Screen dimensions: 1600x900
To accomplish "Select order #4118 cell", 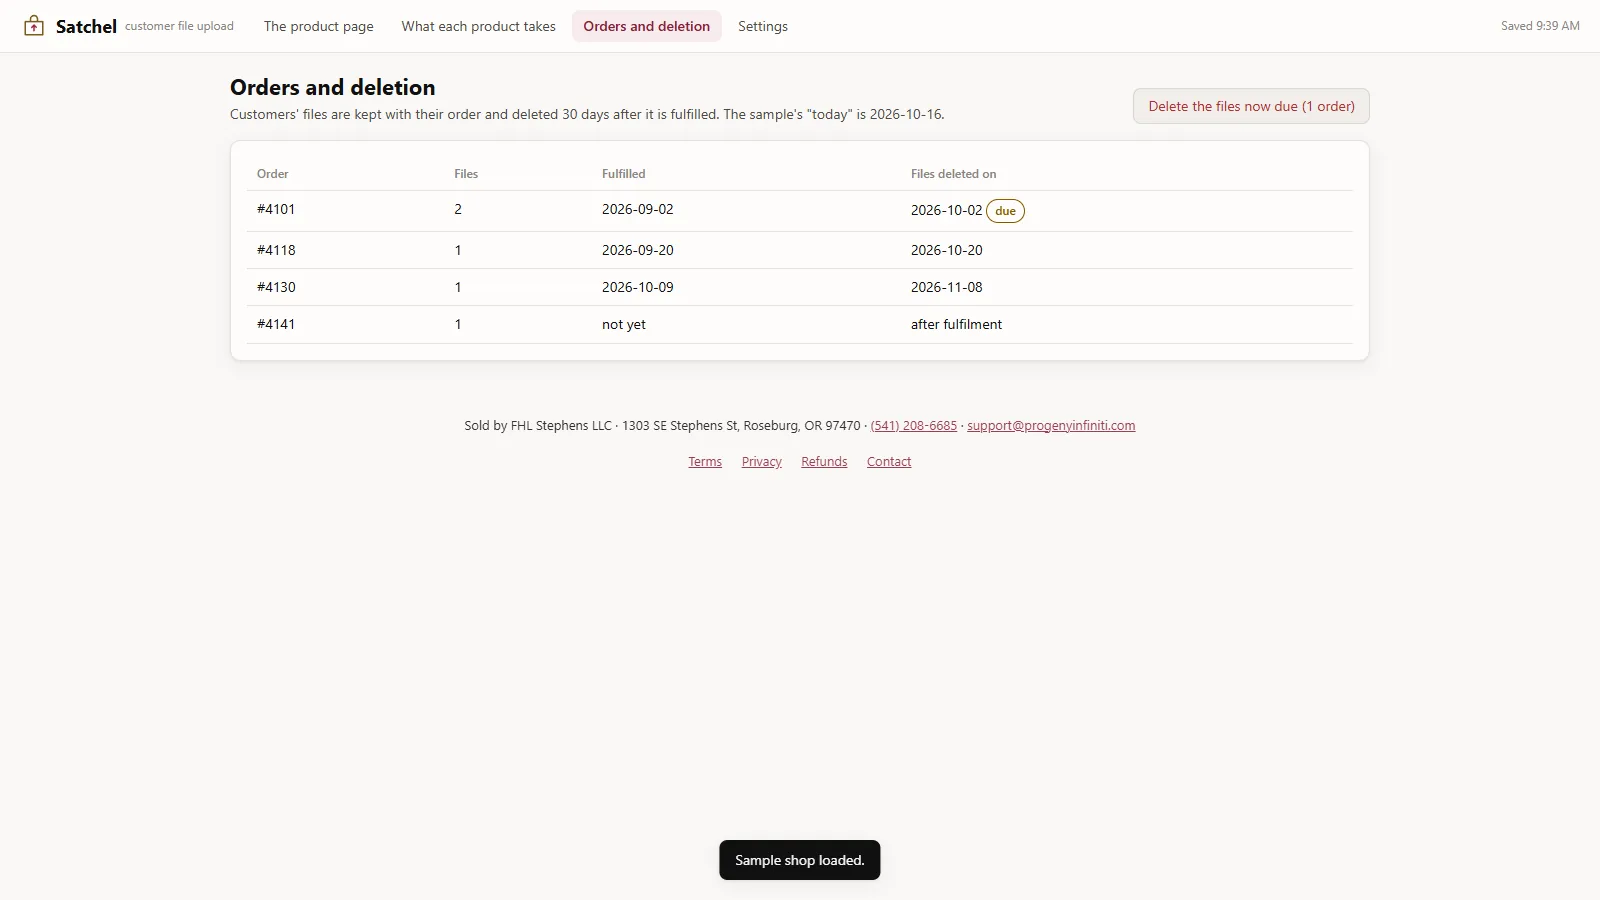I will pyautogui.click(x=276, y=250).
